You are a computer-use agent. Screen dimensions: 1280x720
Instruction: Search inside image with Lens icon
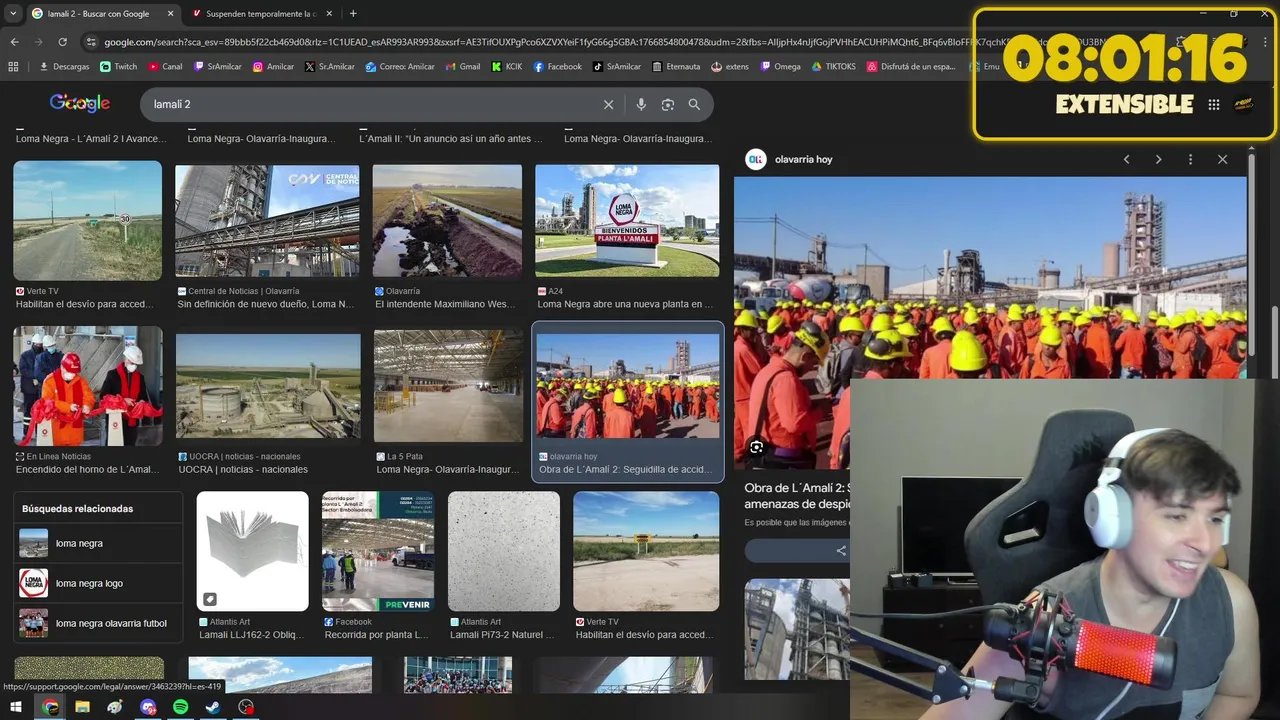[x=757, y=447]
